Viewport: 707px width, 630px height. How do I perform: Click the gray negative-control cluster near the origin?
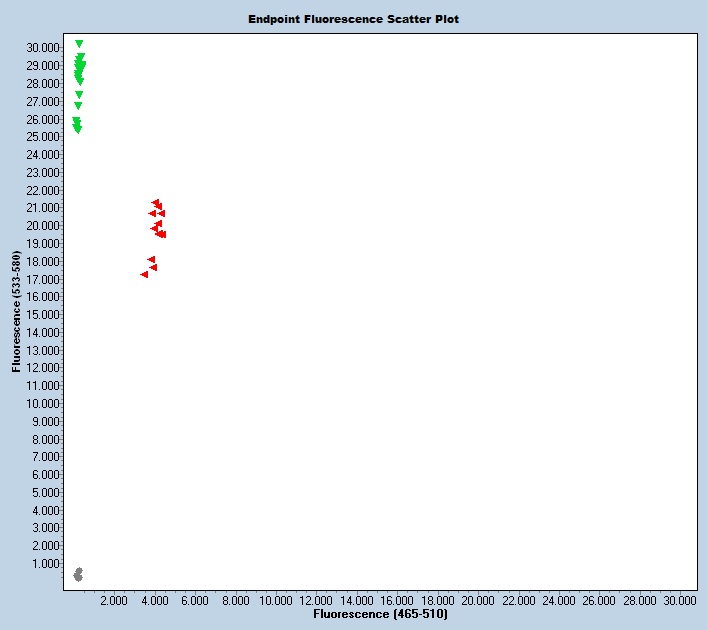[x=78, y=574]
